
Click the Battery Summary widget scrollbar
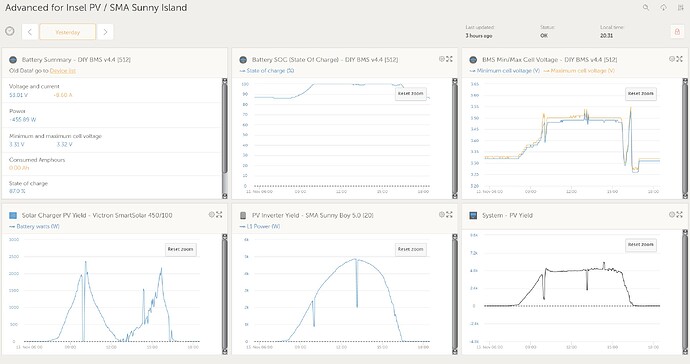click(x=224, y=139)
